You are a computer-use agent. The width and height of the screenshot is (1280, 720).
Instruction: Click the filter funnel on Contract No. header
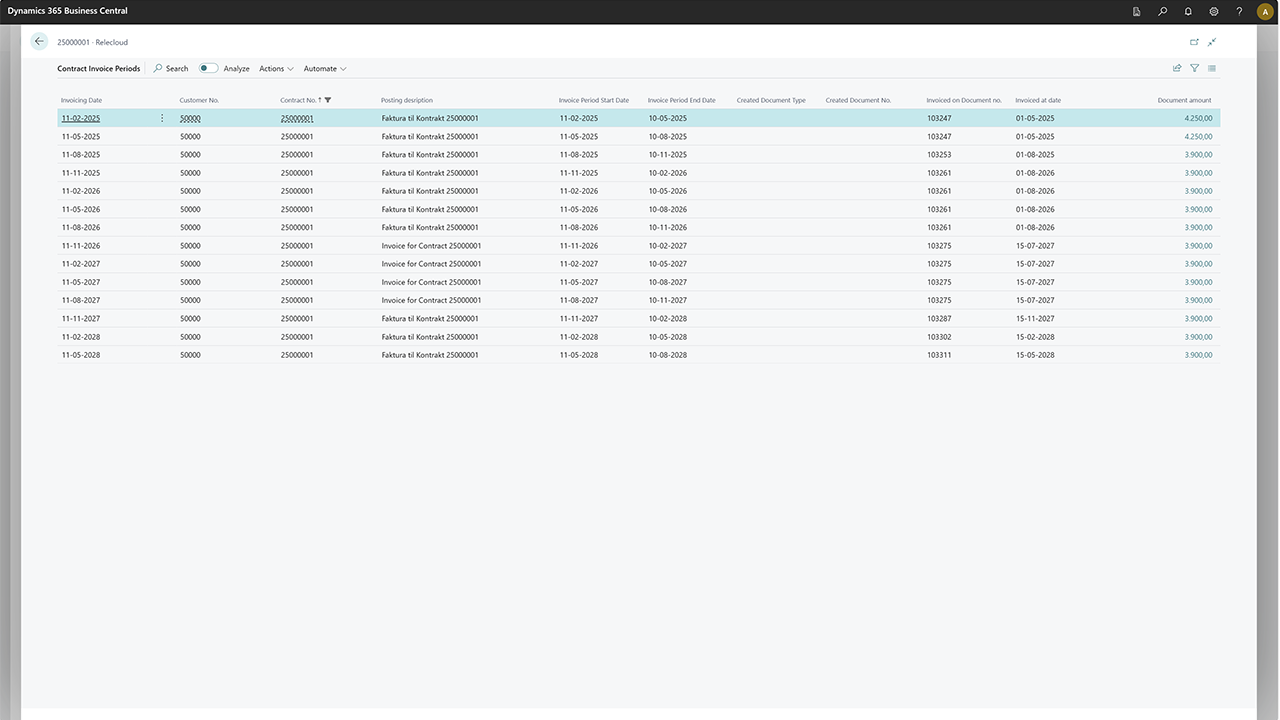[x=328, y=100]
